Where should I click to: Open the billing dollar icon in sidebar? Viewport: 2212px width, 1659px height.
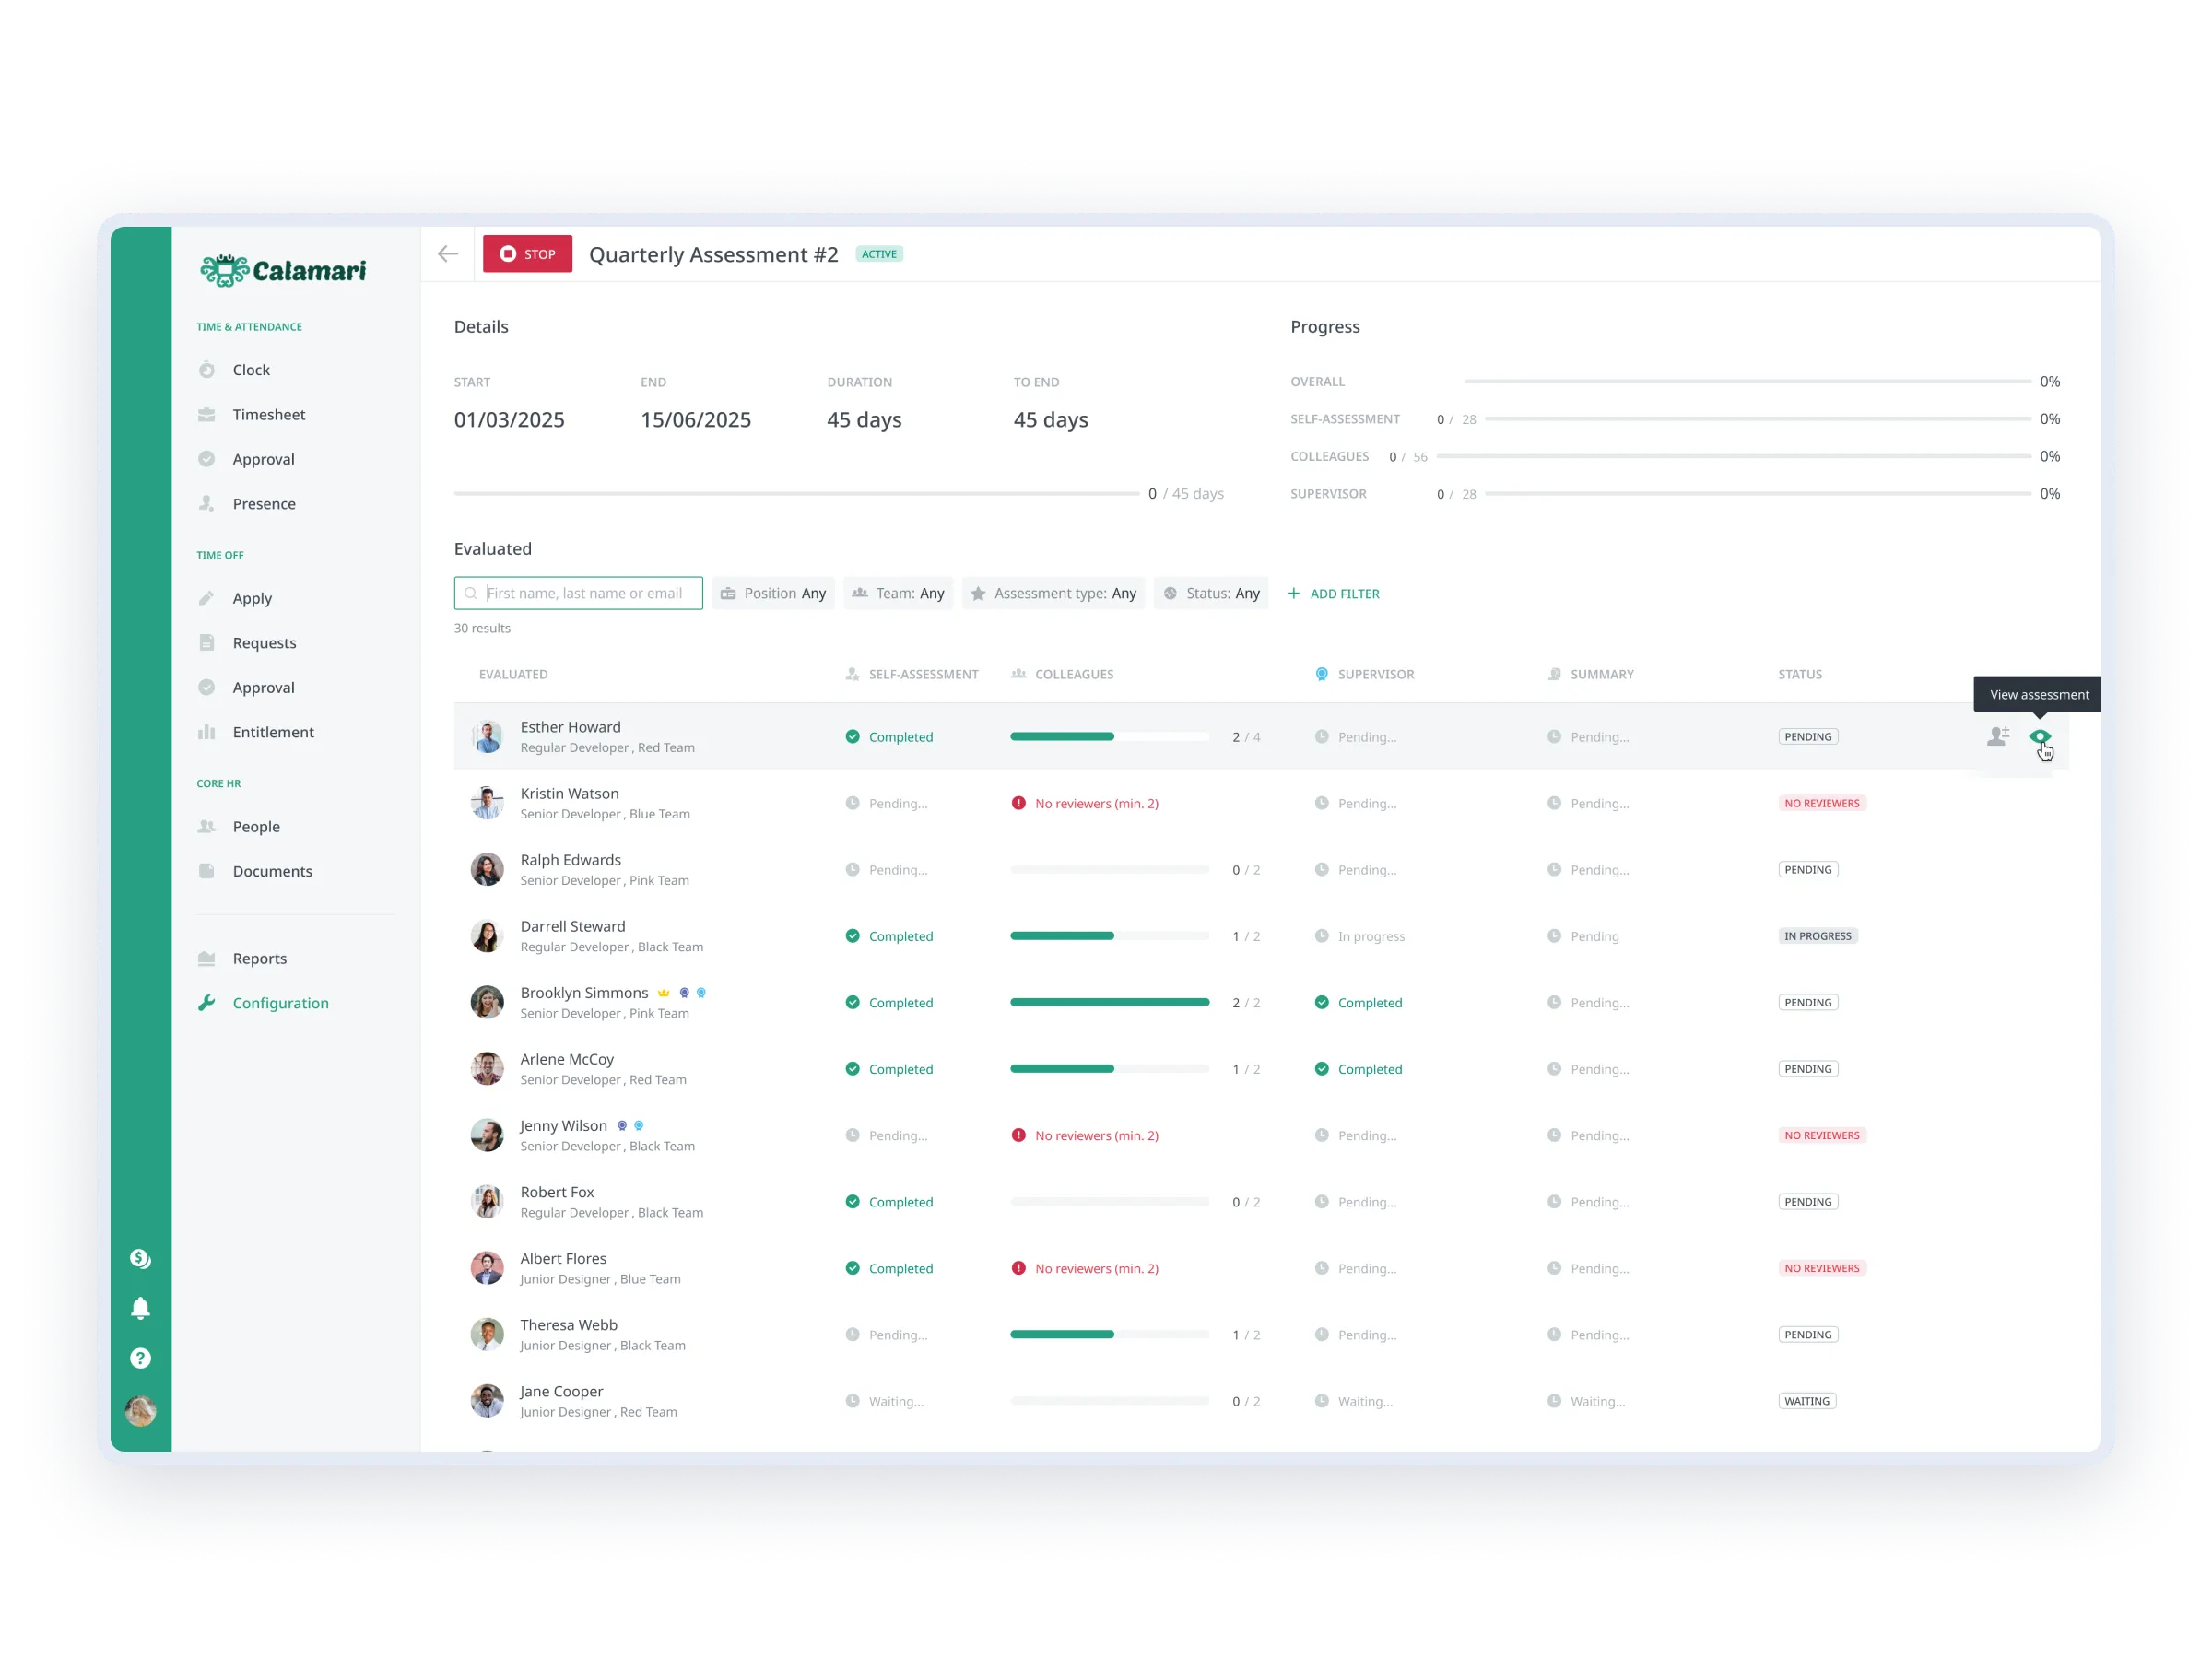(x=141, y=1258)
